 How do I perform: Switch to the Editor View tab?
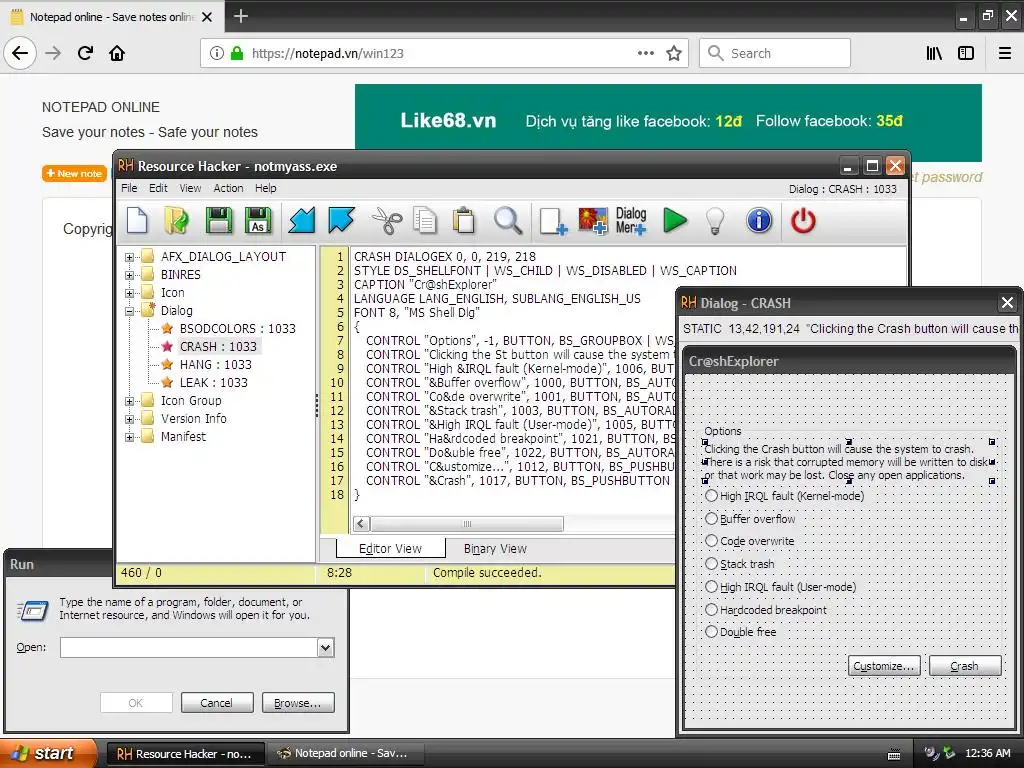[391, 549]
